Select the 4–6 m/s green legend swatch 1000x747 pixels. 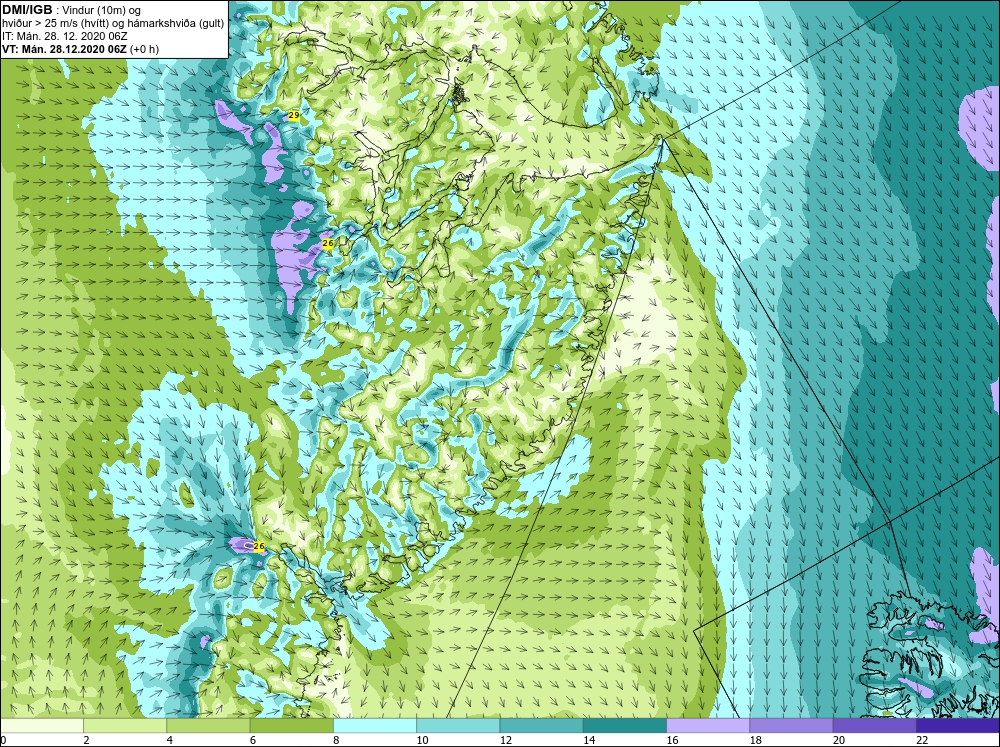[208, 725]
